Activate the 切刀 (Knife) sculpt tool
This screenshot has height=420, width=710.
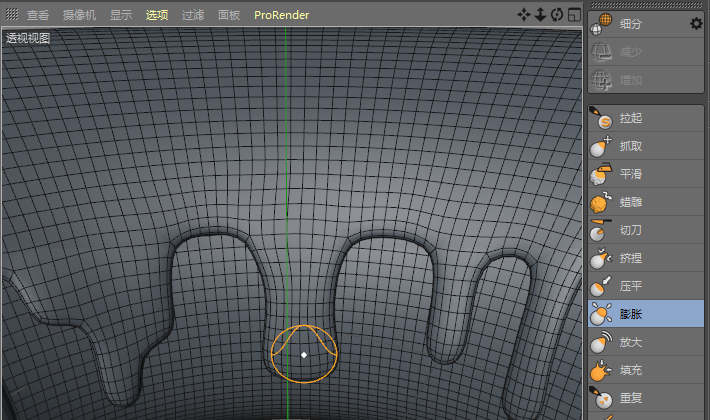pos(630,230)
